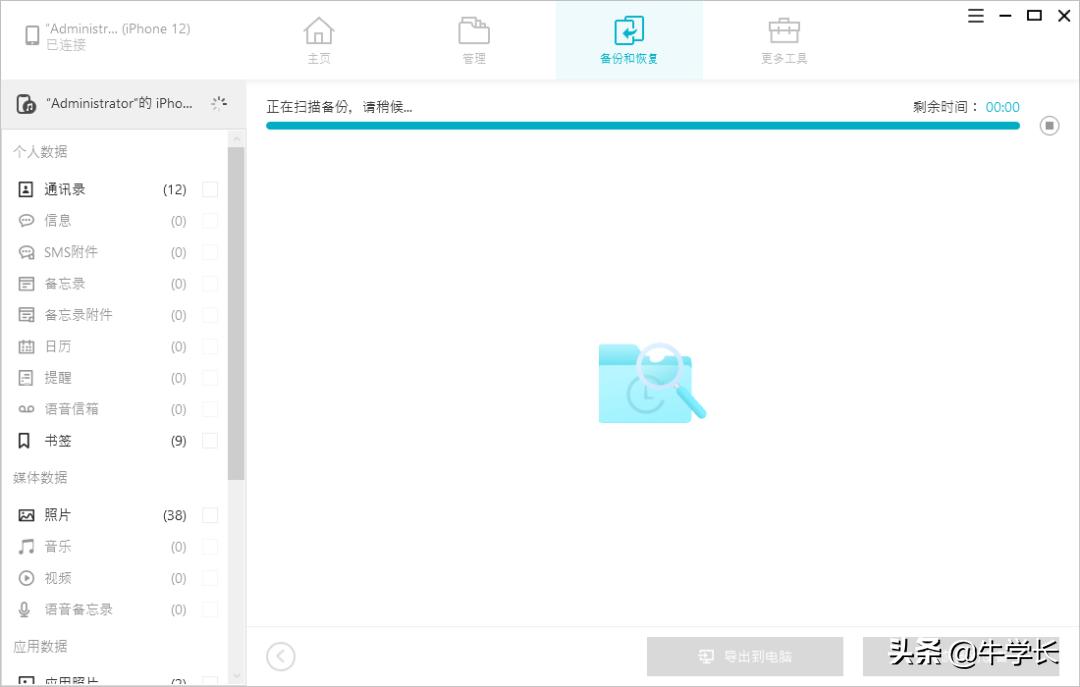Select the 通讯录 contacts icon in sidebar
Viewport: 1080px width, 687px height.
point(26,189)
